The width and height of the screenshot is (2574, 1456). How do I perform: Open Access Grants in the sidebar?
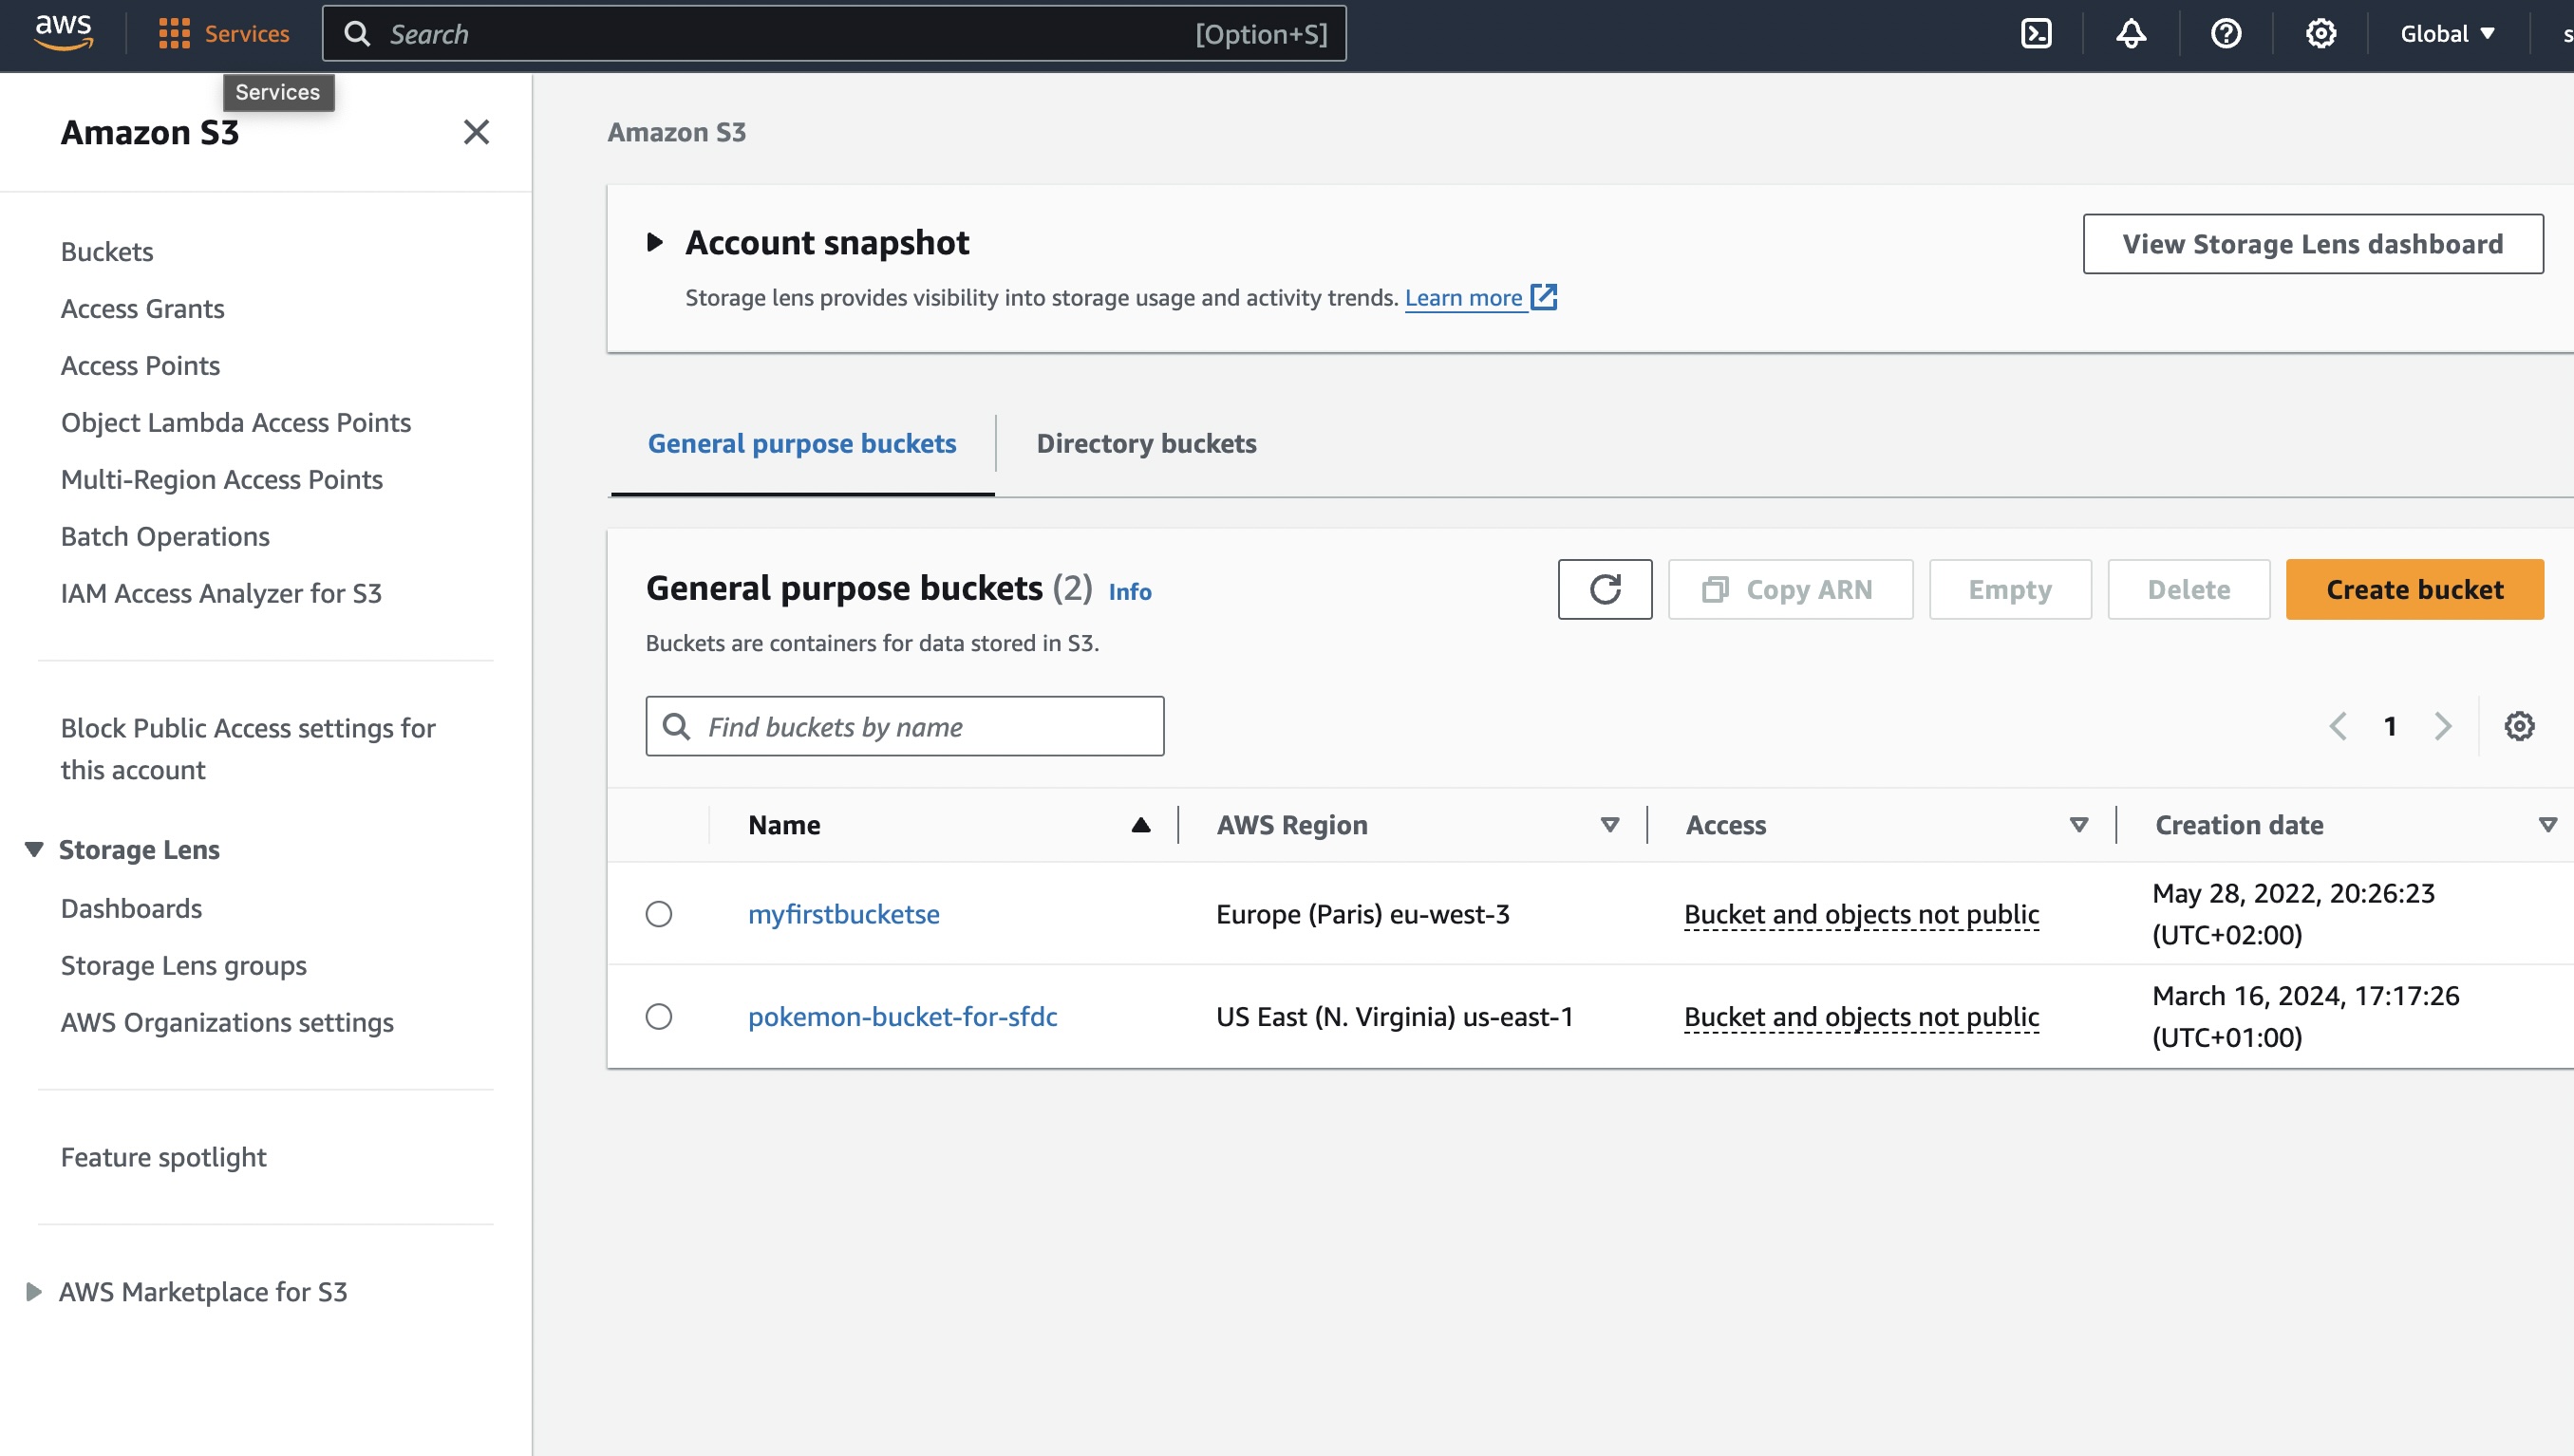[x=142, y=308]
